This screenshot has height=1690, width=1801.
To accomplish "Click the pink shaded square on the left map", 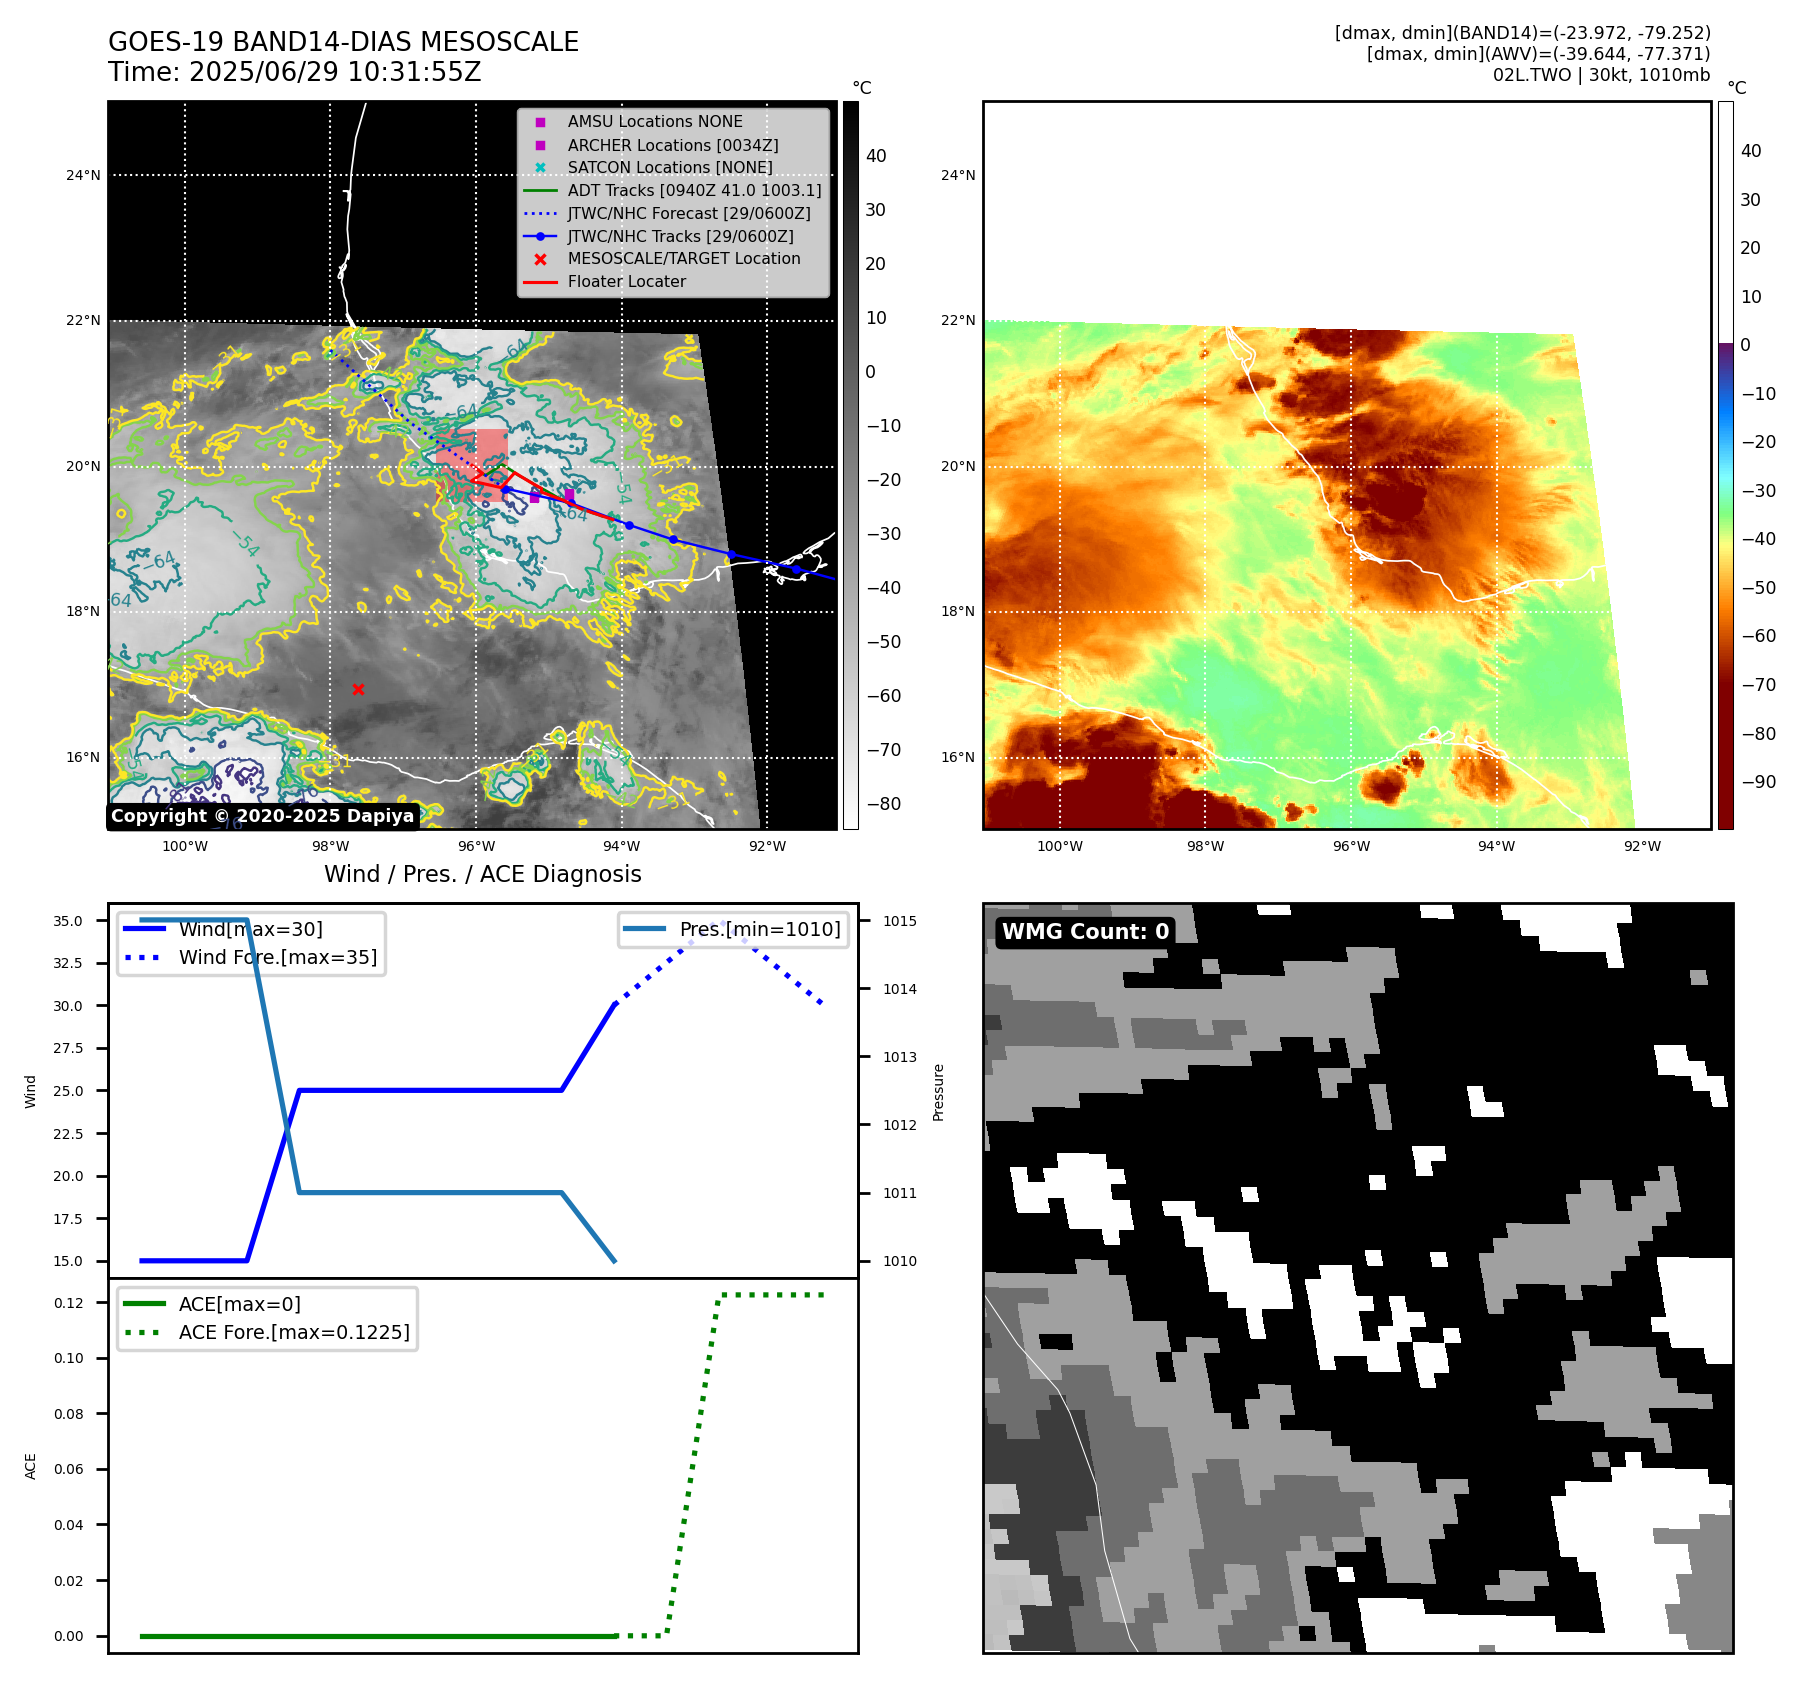I will click(x=472, y=466).
